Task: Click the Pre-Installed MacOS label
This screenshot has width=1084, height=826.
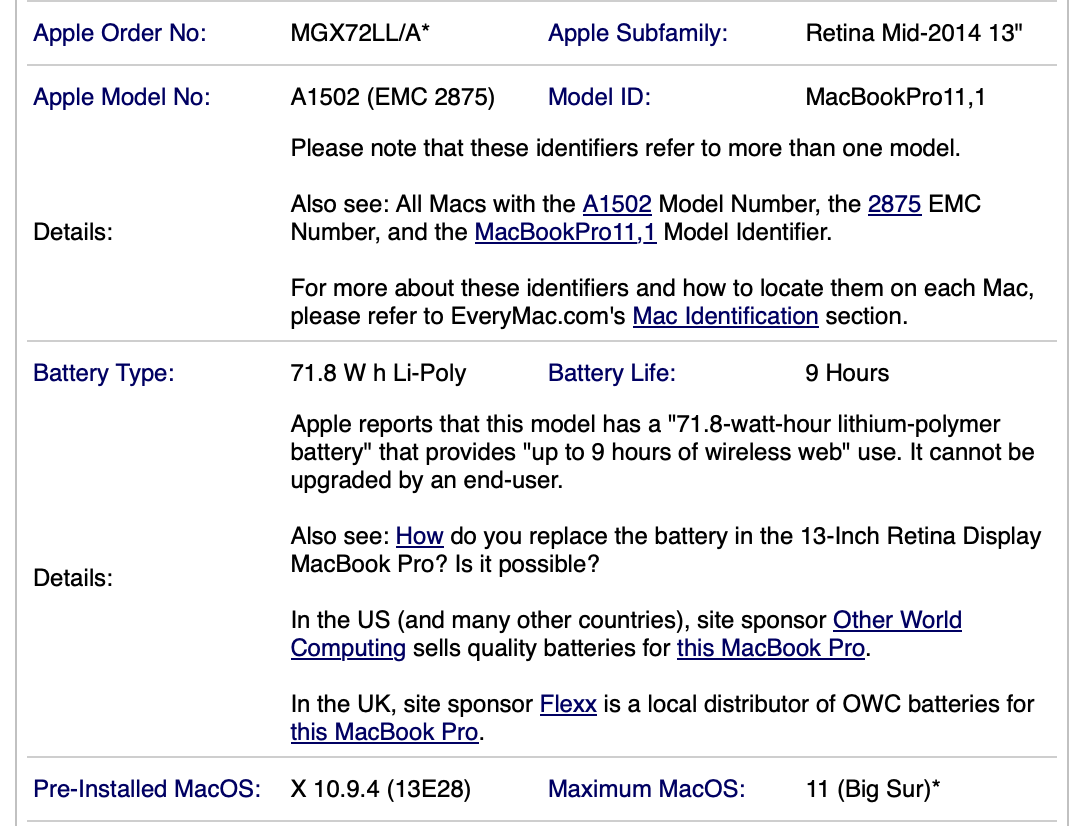Action: 147,789
